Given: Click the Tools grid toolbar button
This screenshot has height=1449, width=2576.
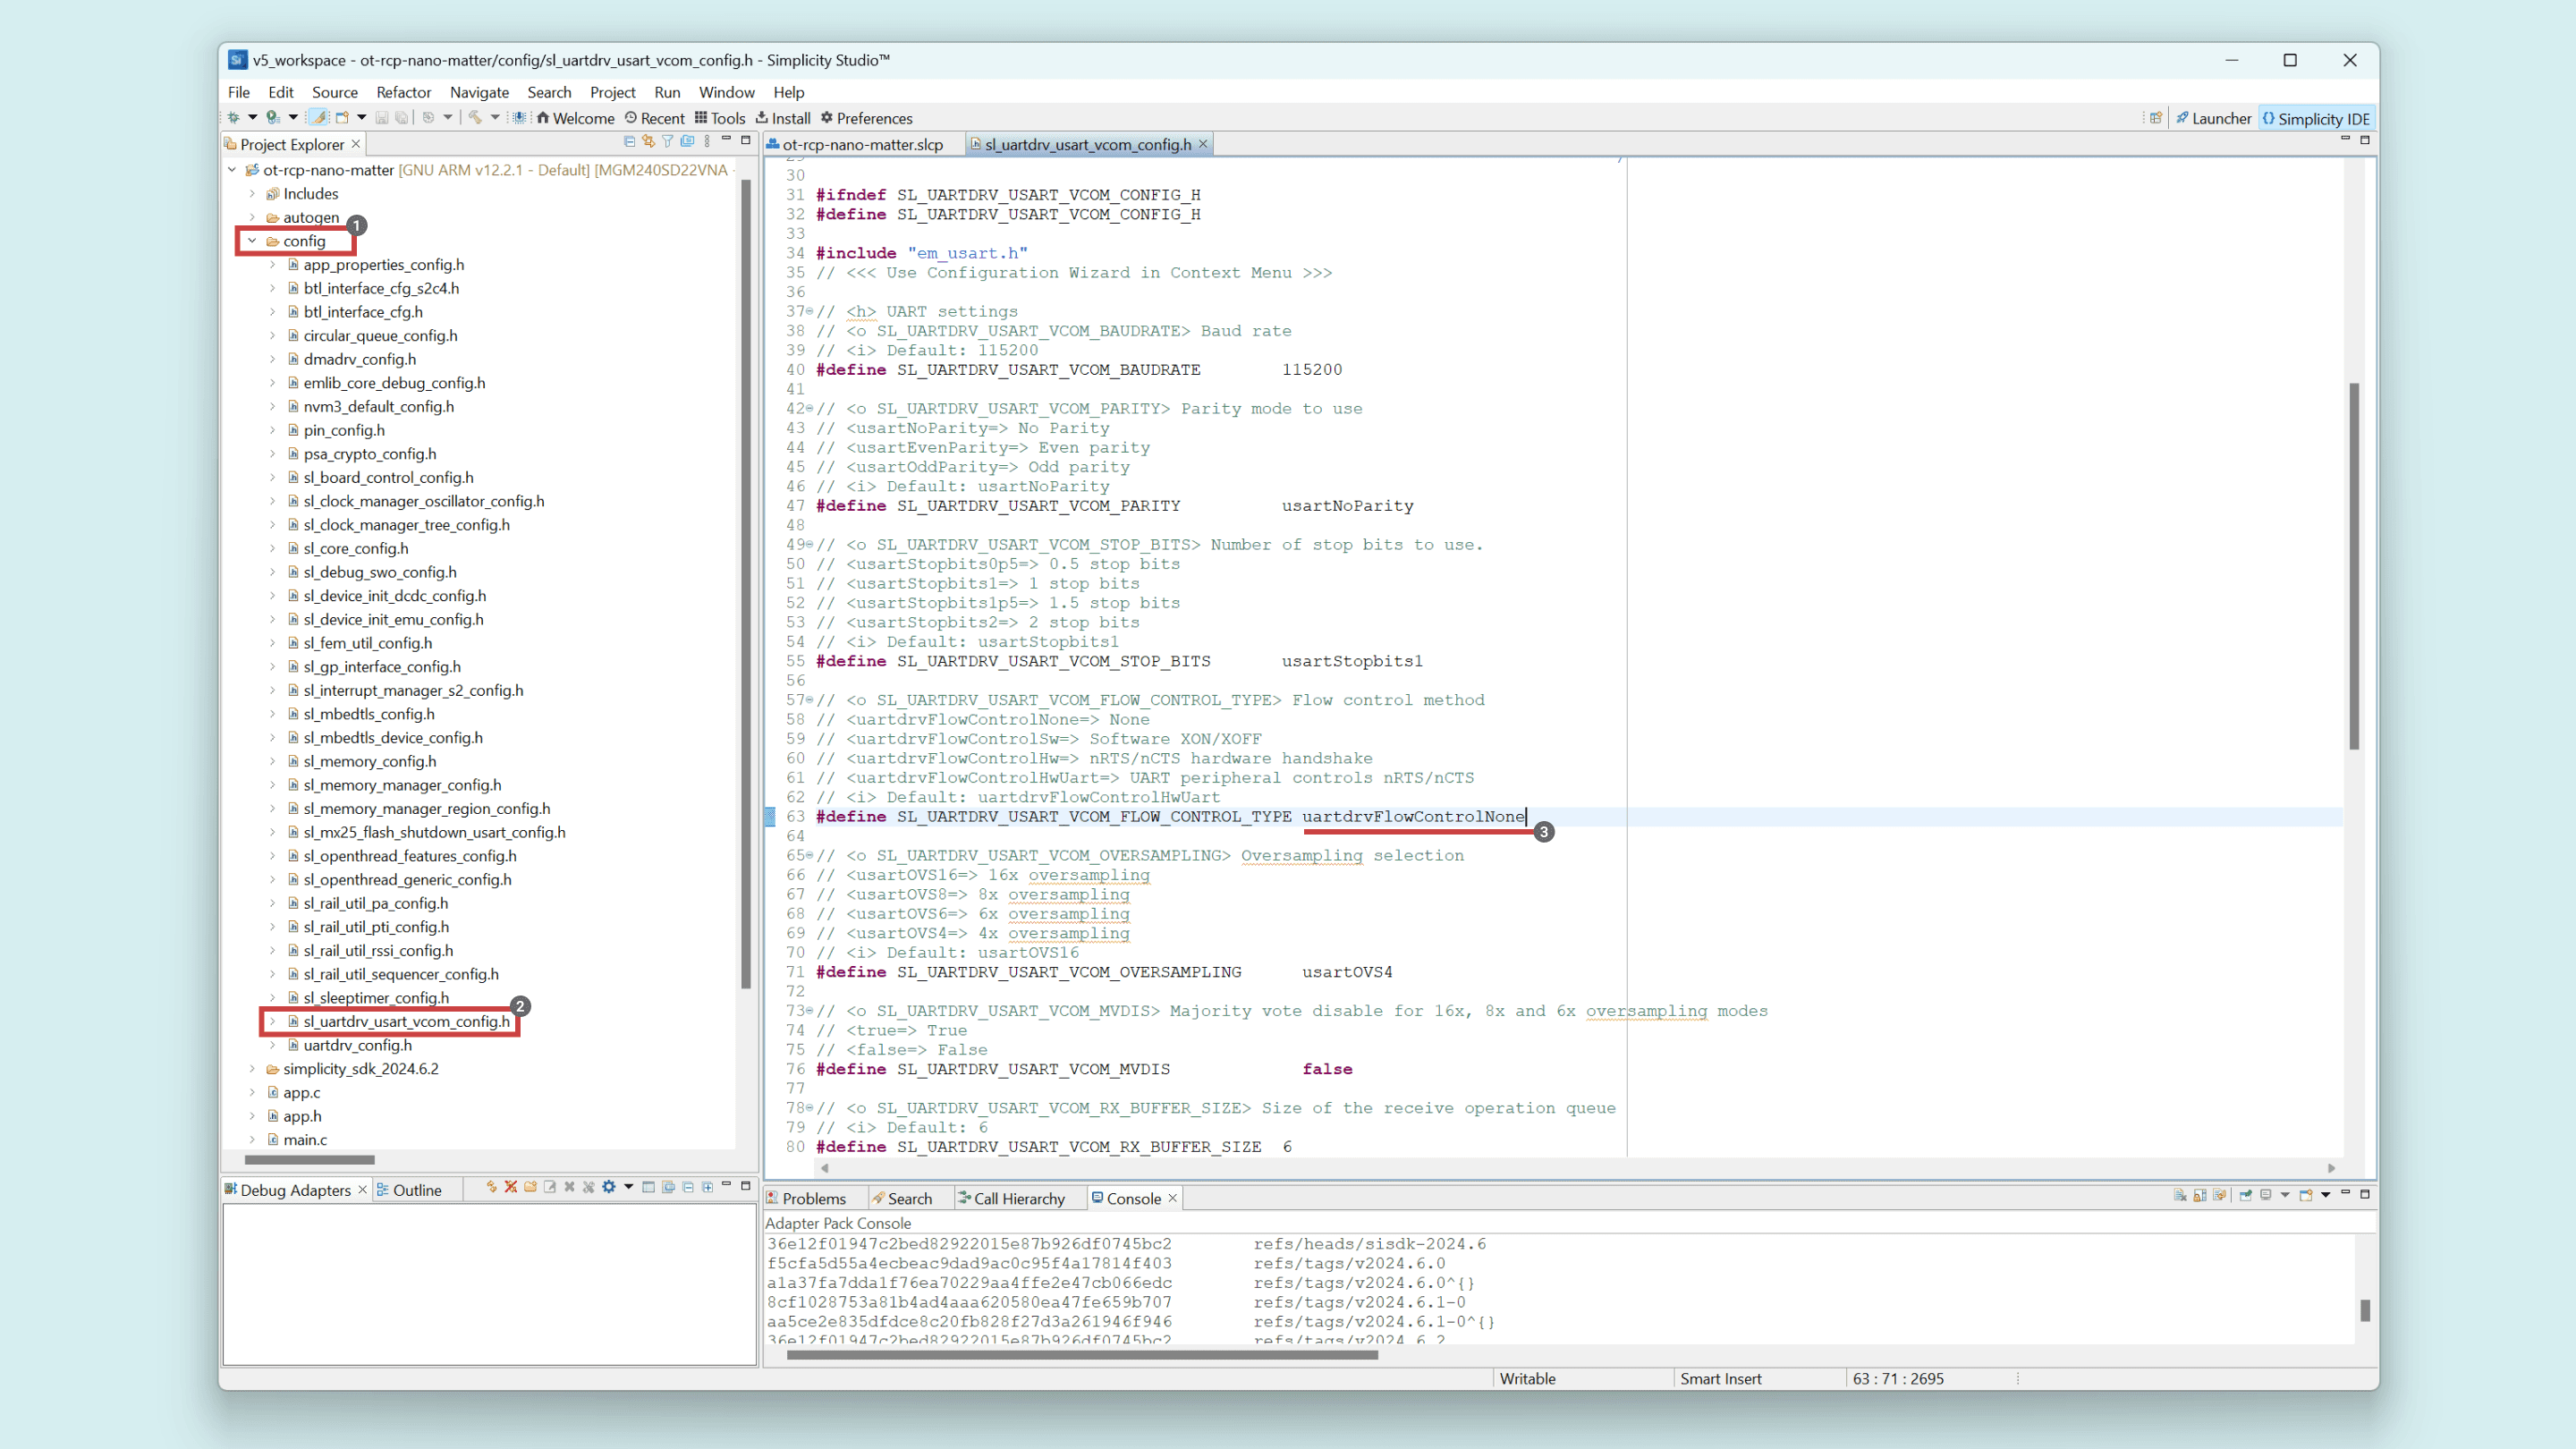Looking at the screenshot, I should click(x=720, y=118).
